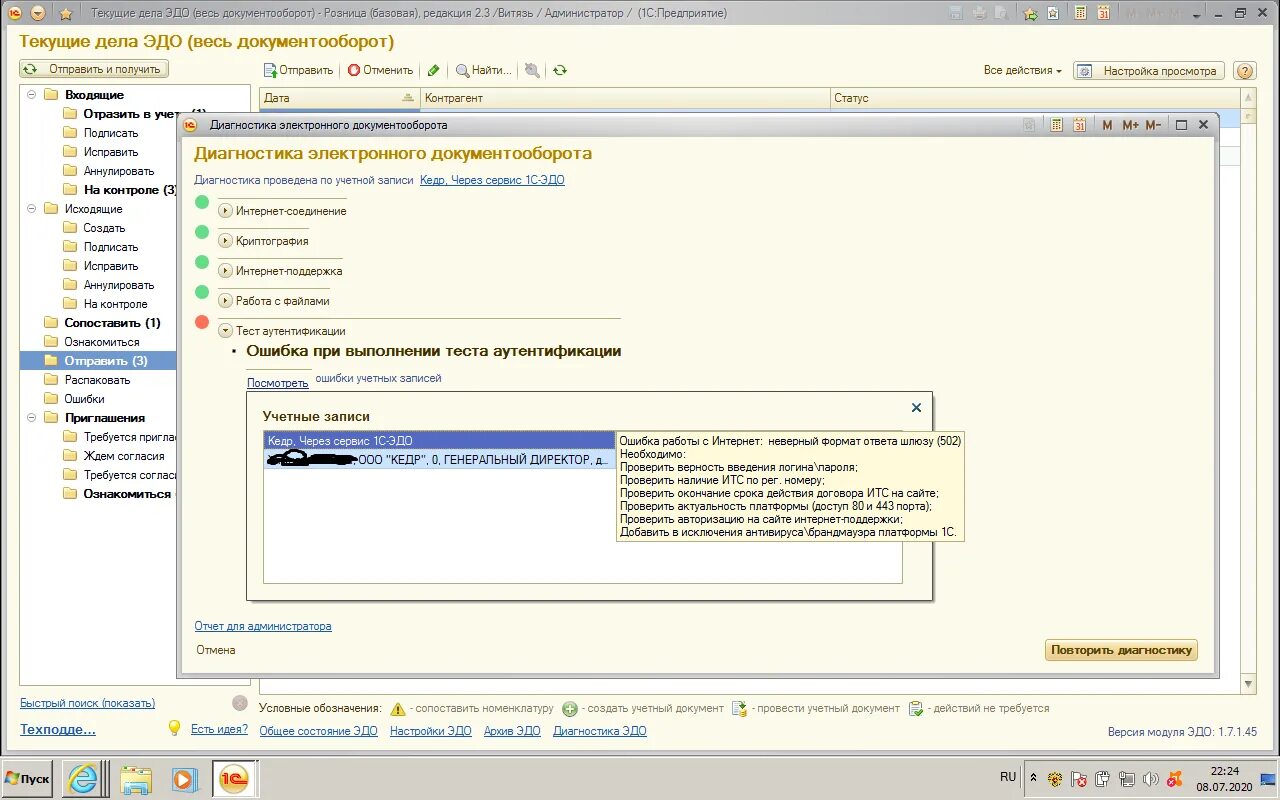Click the green pencil edit icon
This screenshot has width=1280, height=800.
[433, 70]
